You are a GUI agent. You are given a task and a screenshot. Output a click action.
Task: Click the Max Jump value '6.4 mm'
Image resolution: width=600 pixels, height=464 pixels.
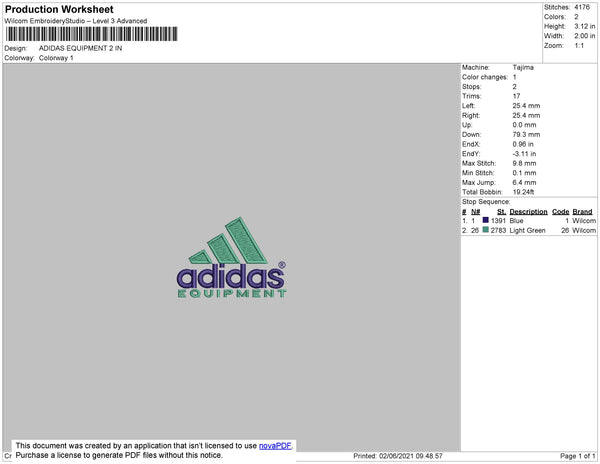(x=524, y=182)
